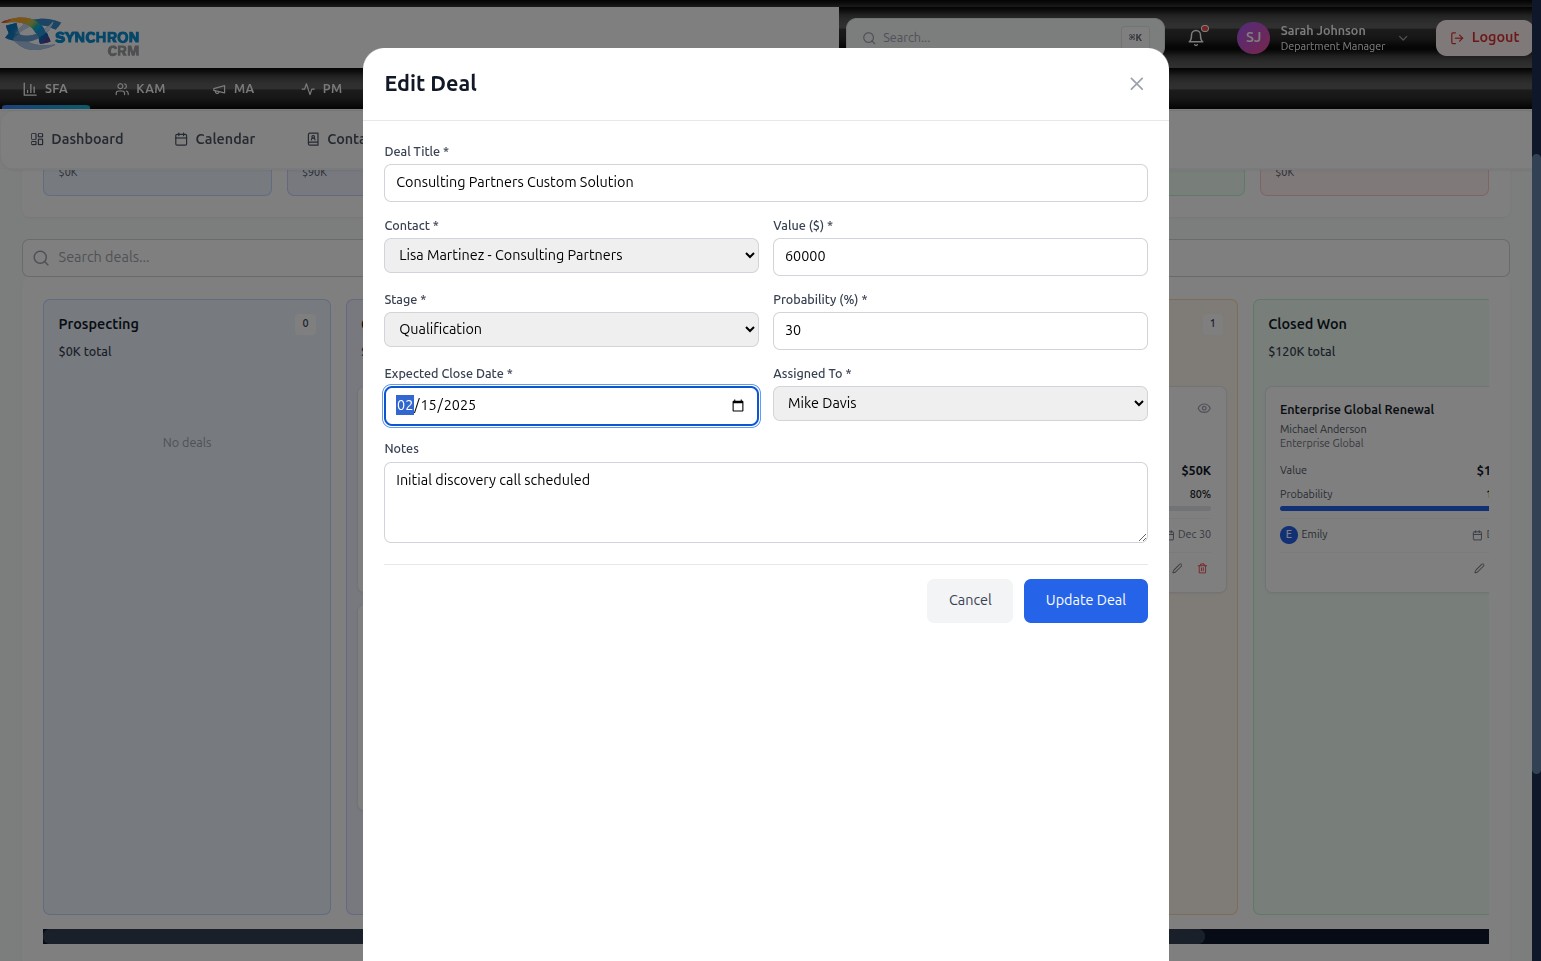The width and height of the screenshot is (1541, 961).
Task: Click the search deals magnifier icon
Action: pos(41,258)
